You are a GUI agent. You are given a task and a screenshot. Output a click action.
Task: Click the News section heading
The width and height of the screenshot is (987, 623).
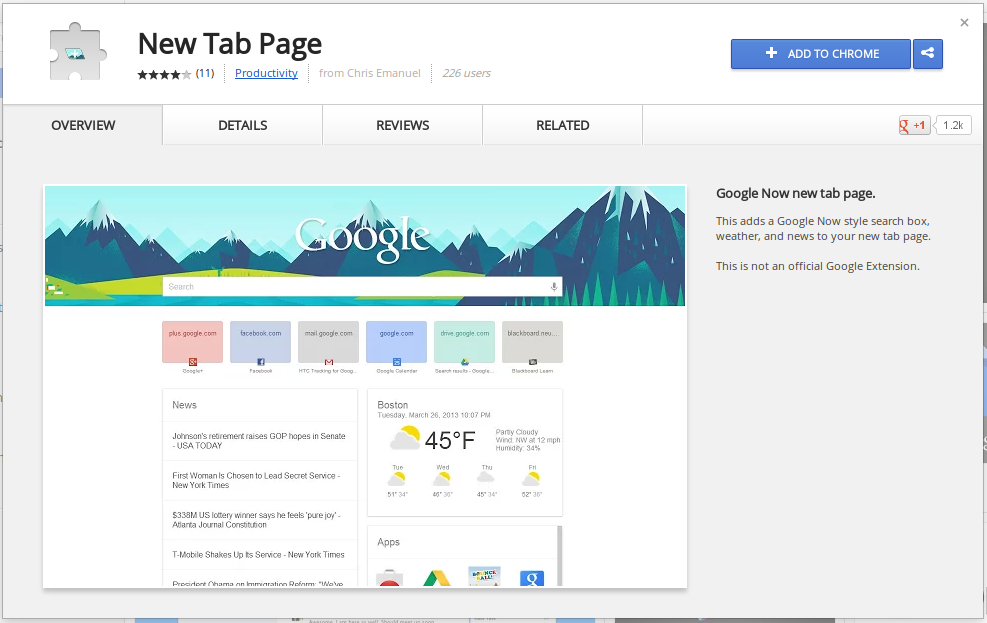click(x=184, y=405)
